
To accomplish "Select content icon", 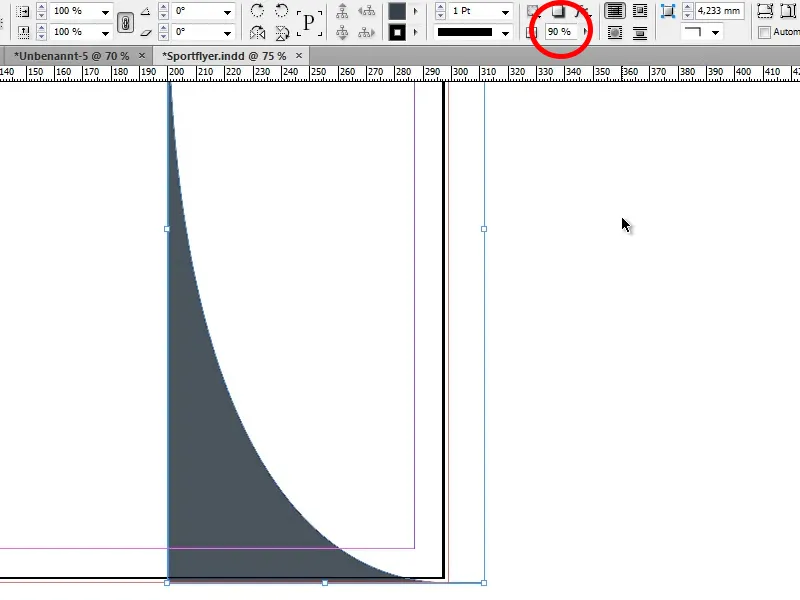I will coord(342,33).
